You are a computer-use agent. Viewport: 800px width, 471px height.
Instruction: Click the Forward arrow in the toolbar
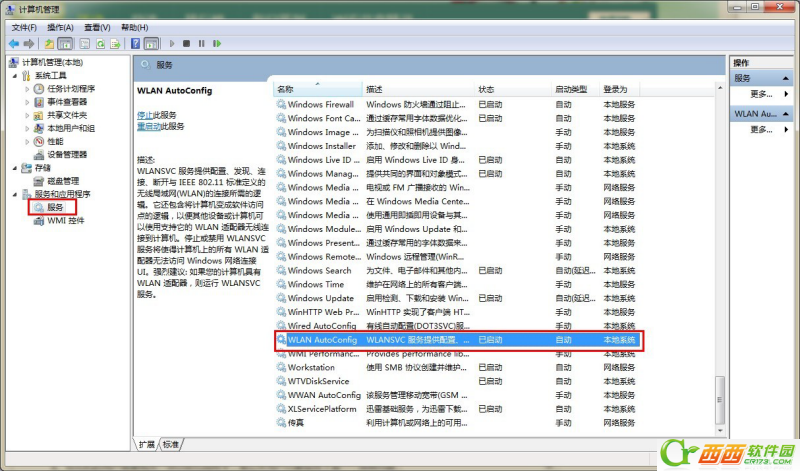[x=30, y=44]
